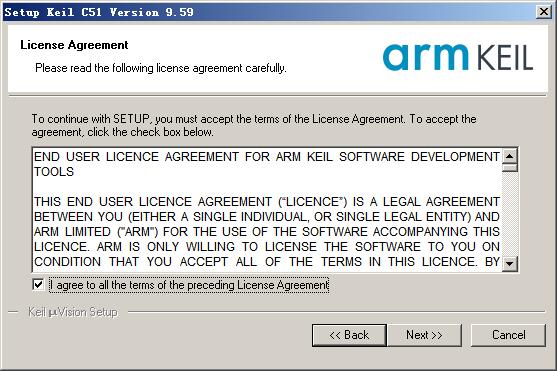Click the empty scrollbar track below thumb

(x=510, y=214)
